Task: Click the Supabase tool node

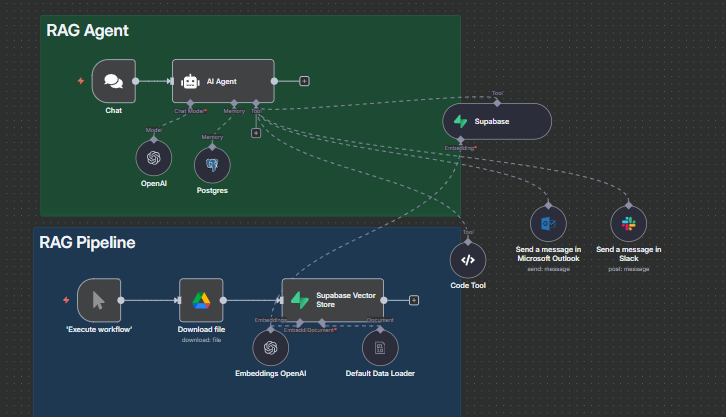Action: 496,121
